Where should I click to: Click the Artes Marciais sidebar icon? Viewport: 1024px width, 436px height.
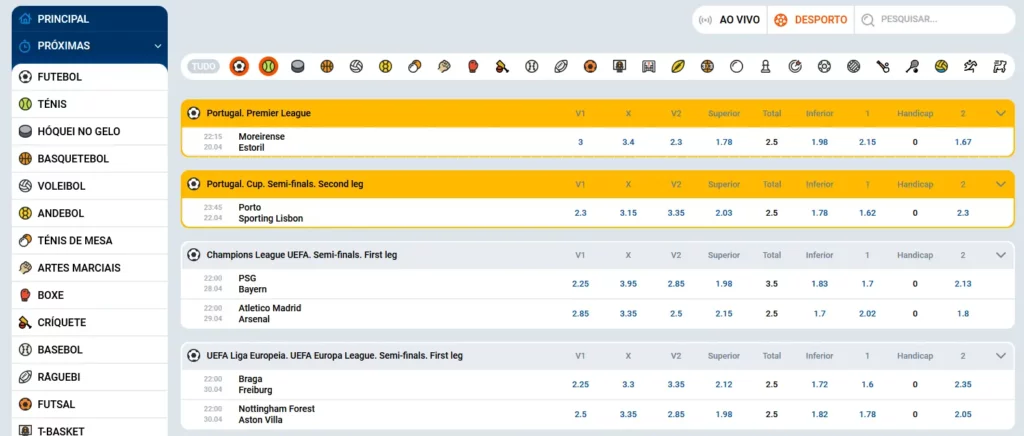25,268
